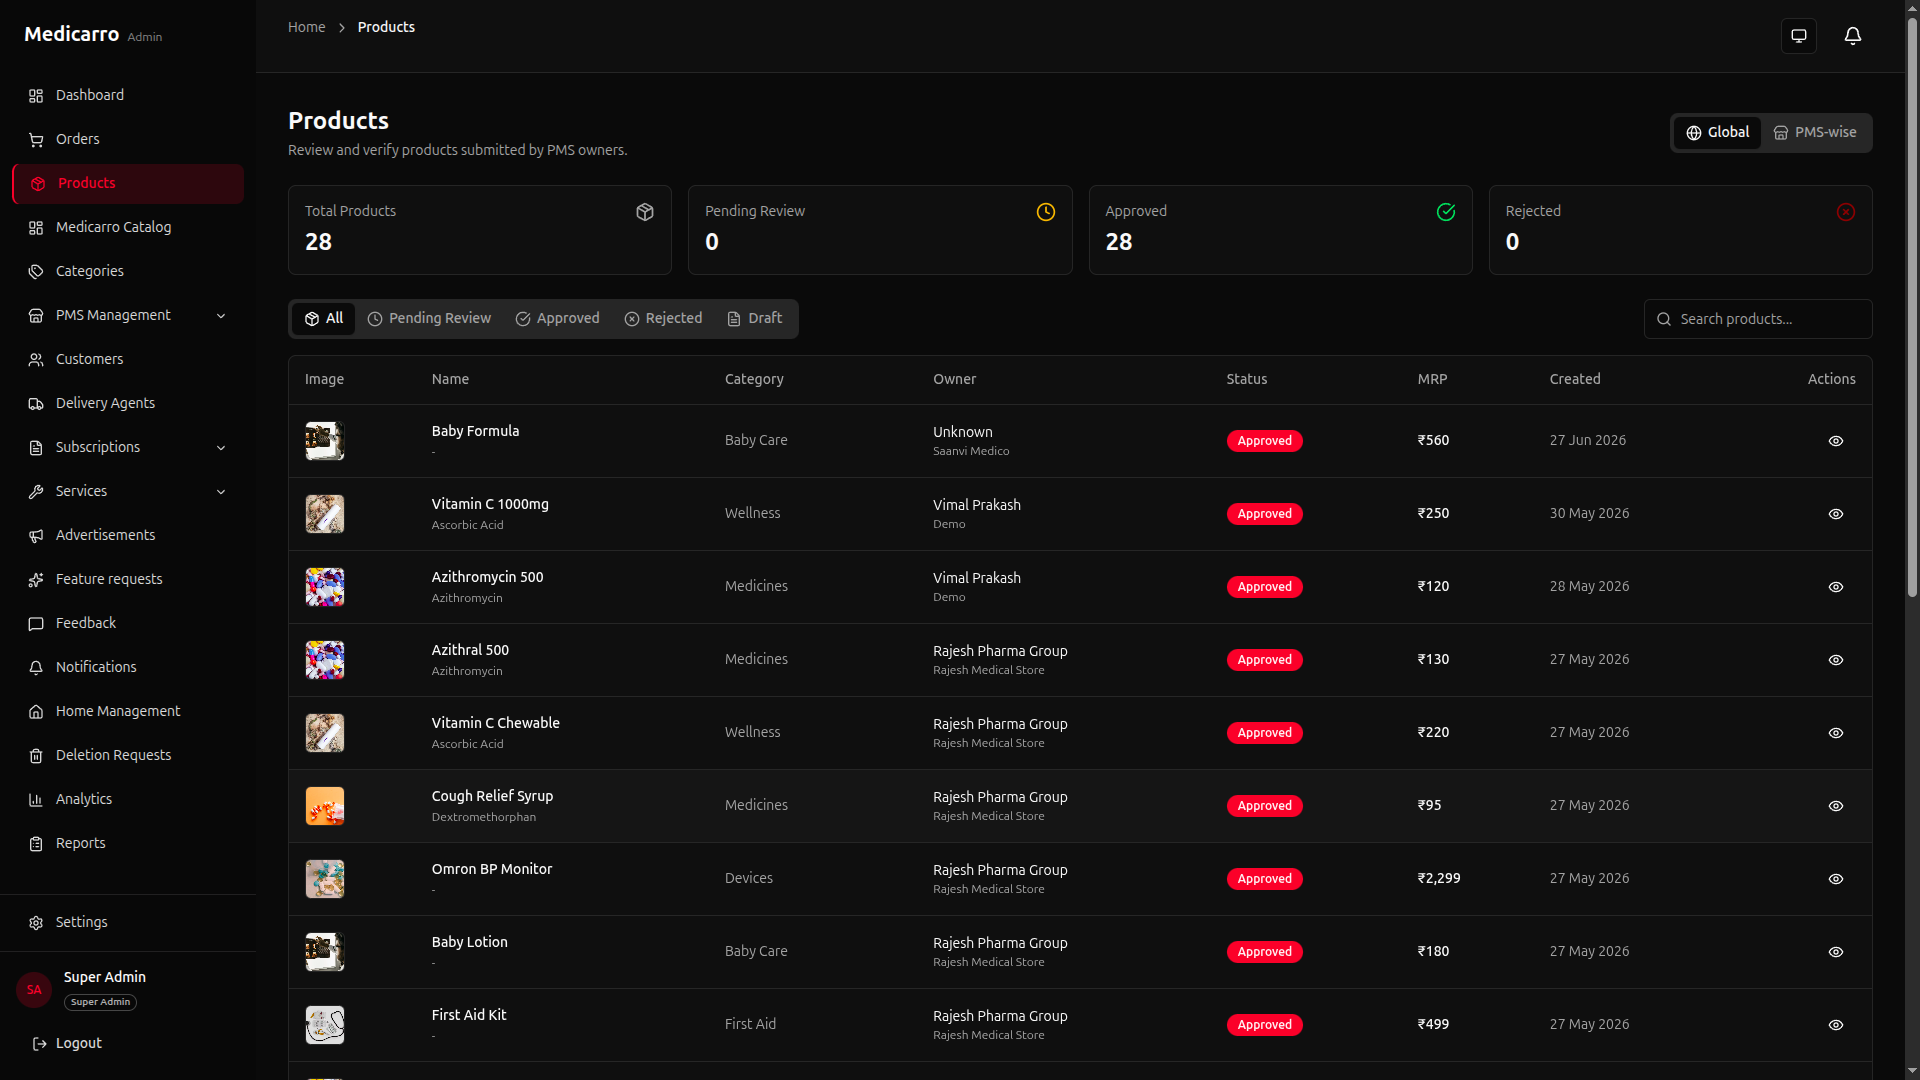Click the Notifications bell icon in sidebar
1920x1080 pixels.
click(36, 668)
